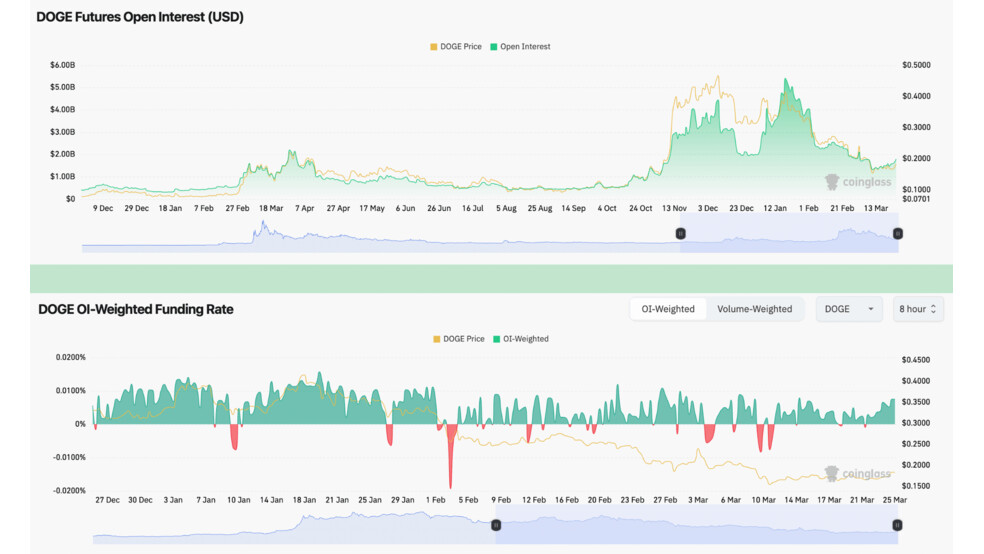Toggle Open Interest legend series
The height and width of the screenshot is (554, 984).
520,46
